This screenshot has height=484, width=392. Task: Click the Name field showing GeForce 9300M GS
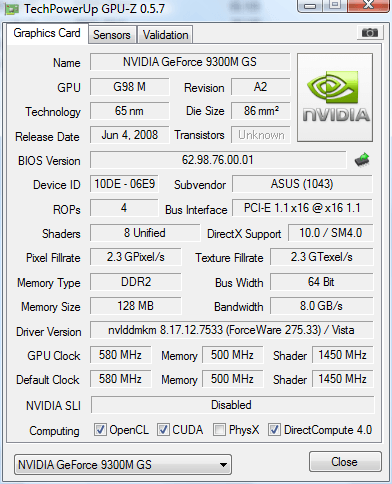pyautogui.click(x=190, y=62)
